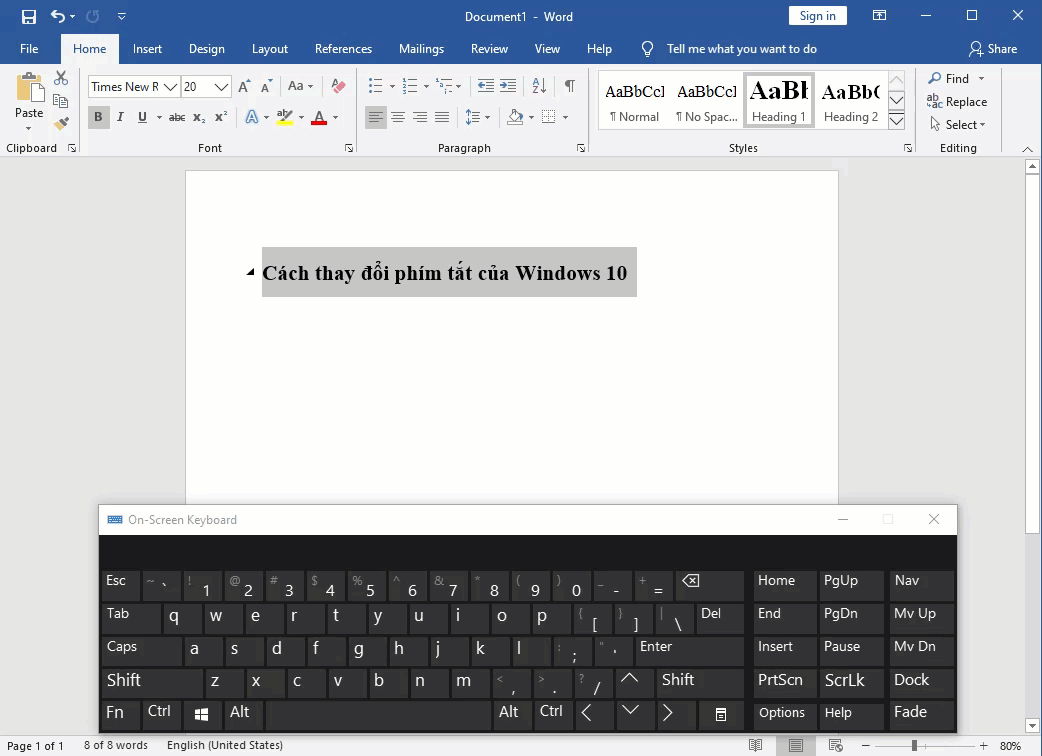Apply shading with the paint bucket icon
This screenshot has height=756, width=1042.
coord(515,117)
